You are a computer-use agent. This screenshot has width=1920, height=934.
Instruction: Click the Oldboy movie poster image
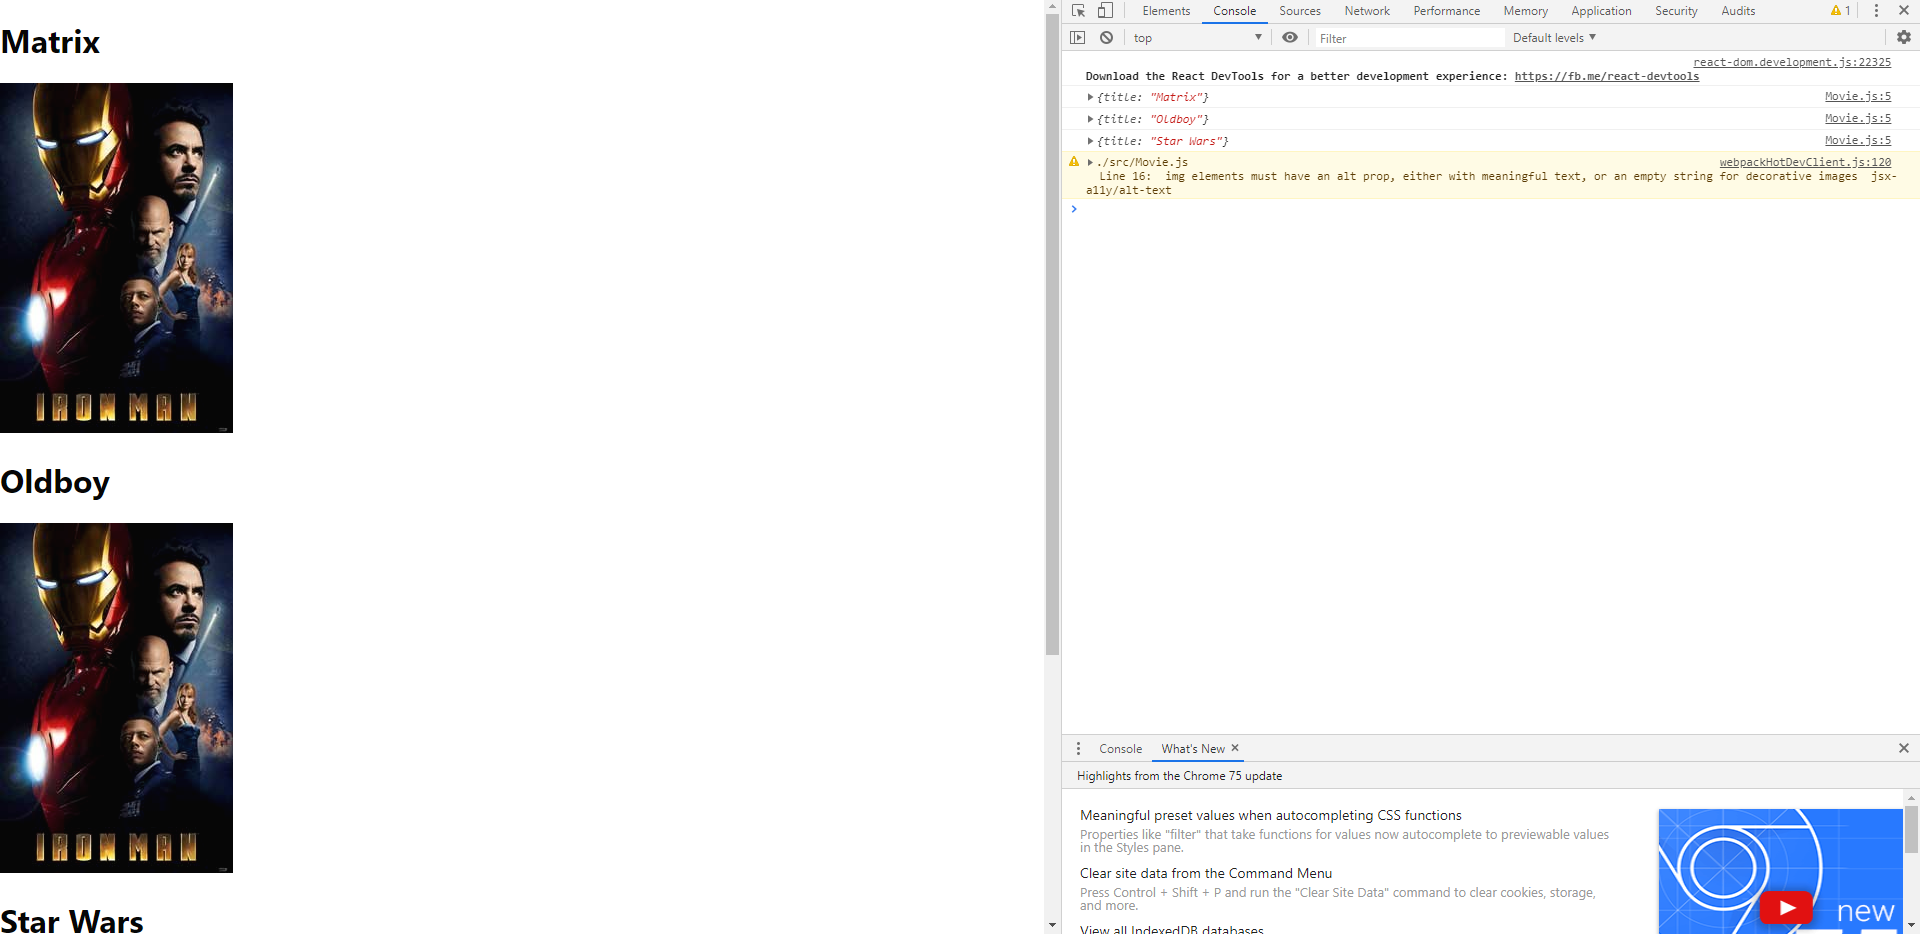click(116, 698)
